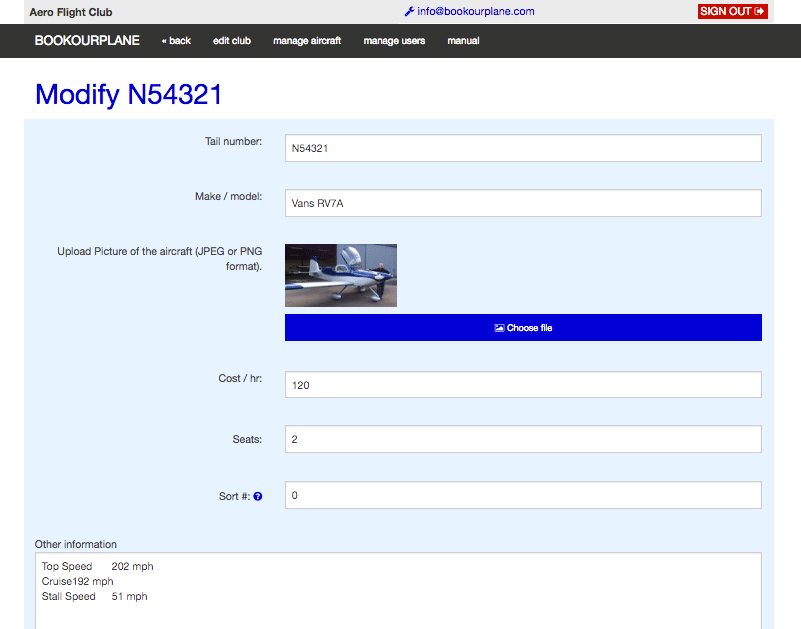This screenshot has height=629, width=801.
Task: Click the Sort # help question mark icon
Action: [x=258, y=496]
